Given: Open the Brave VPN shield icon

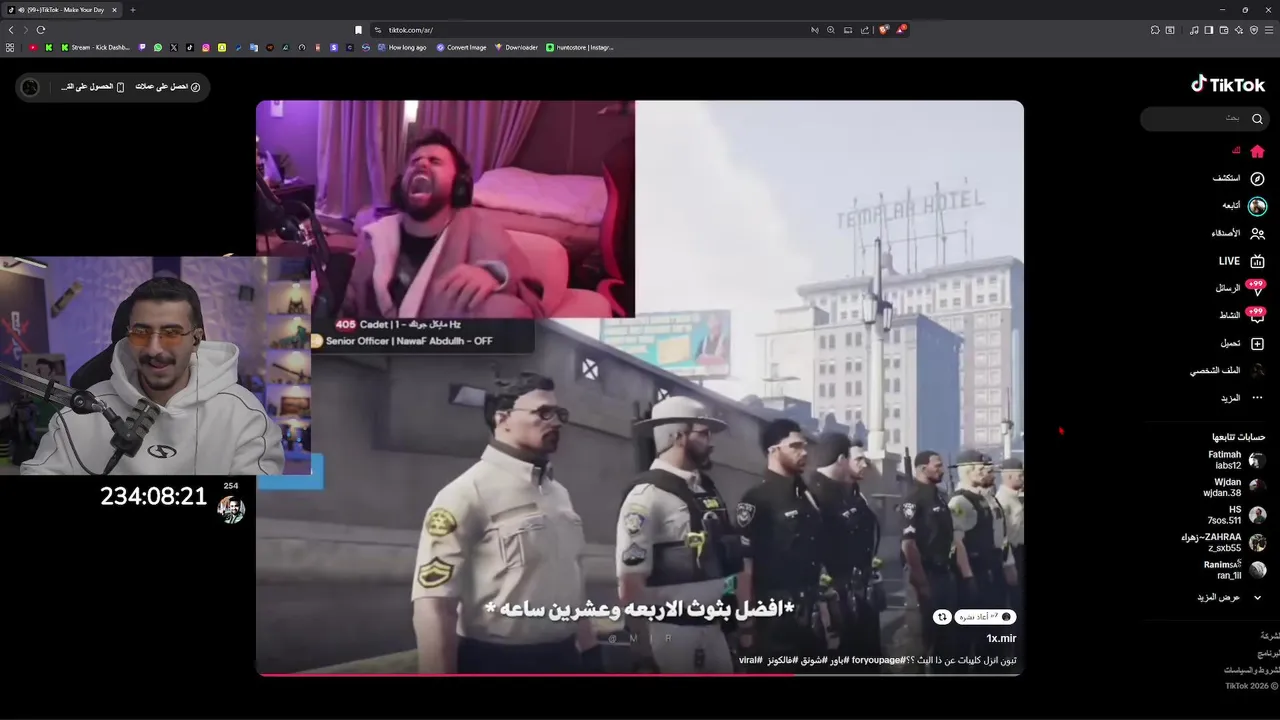Looking at the screenshot, I should tap(1253, 30).
